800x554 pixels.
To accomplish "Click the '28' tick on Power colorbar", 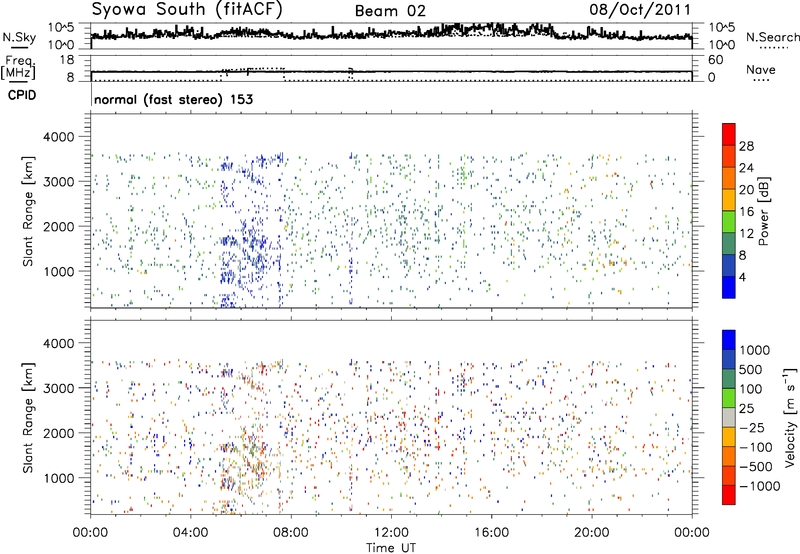I will pos(746,146).
